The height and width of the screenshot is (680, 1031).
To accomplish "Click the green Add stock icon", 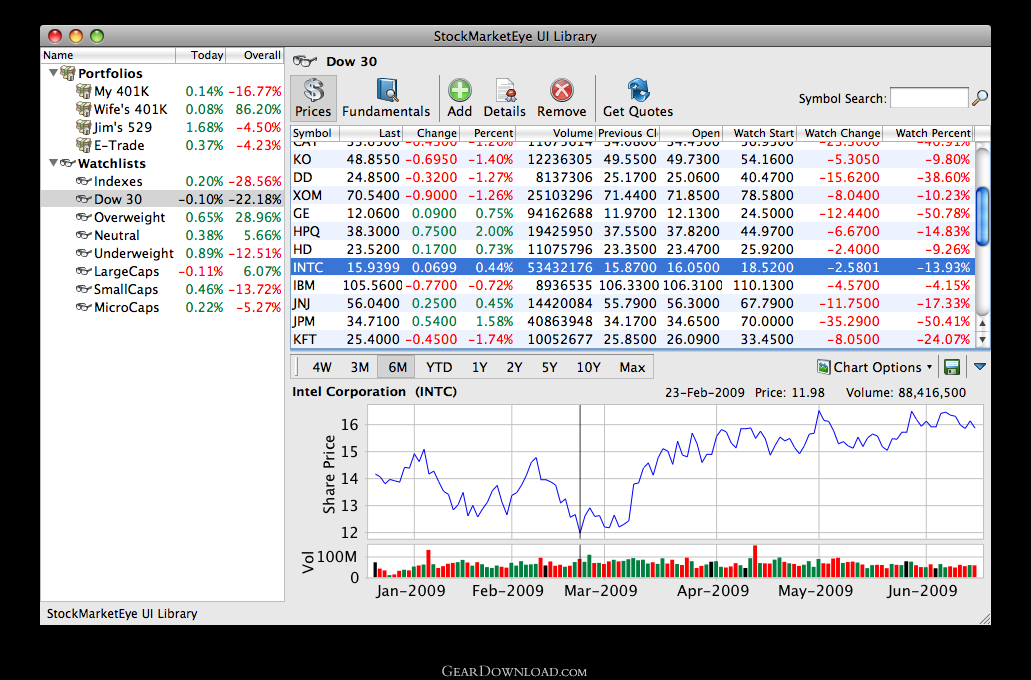I will [460, 90].
